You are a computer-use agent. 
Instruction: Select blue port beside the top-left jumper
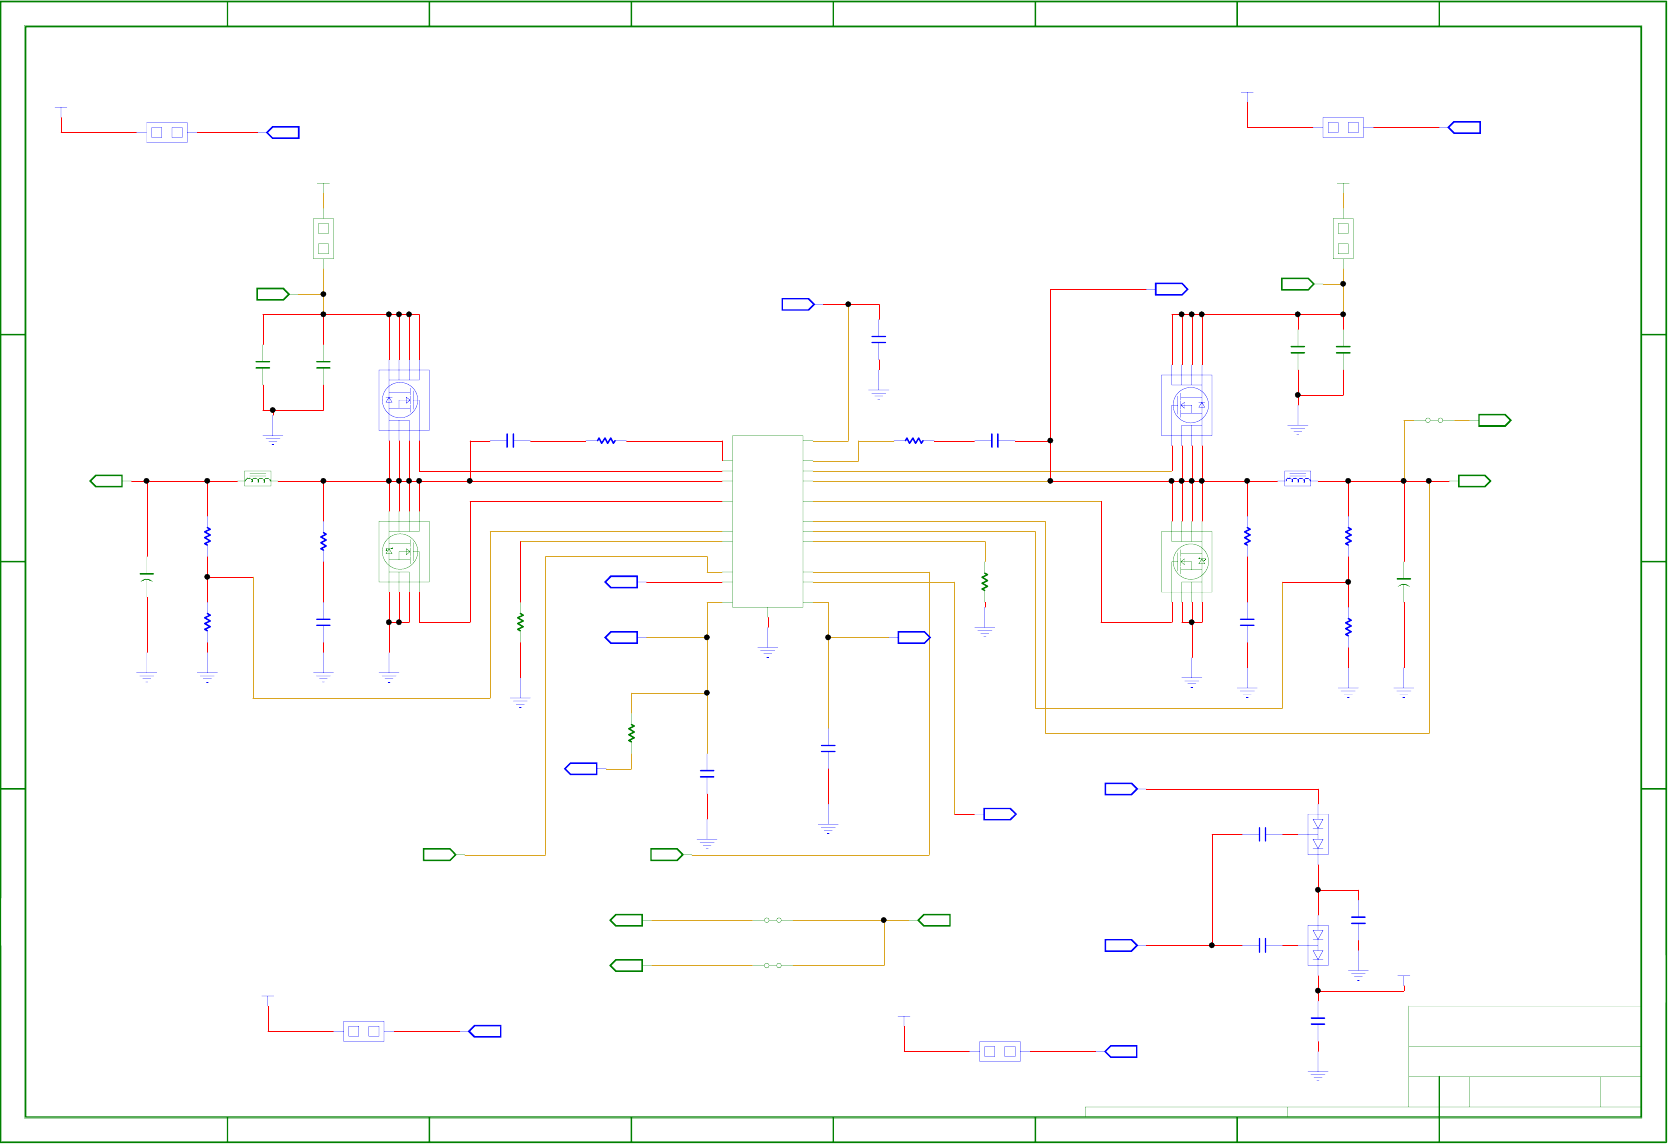click(283, 132)
